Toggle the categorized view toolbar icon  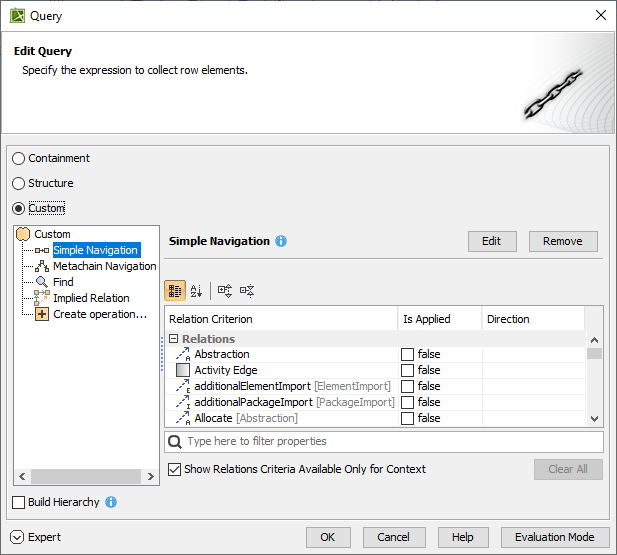coord(175,290)
